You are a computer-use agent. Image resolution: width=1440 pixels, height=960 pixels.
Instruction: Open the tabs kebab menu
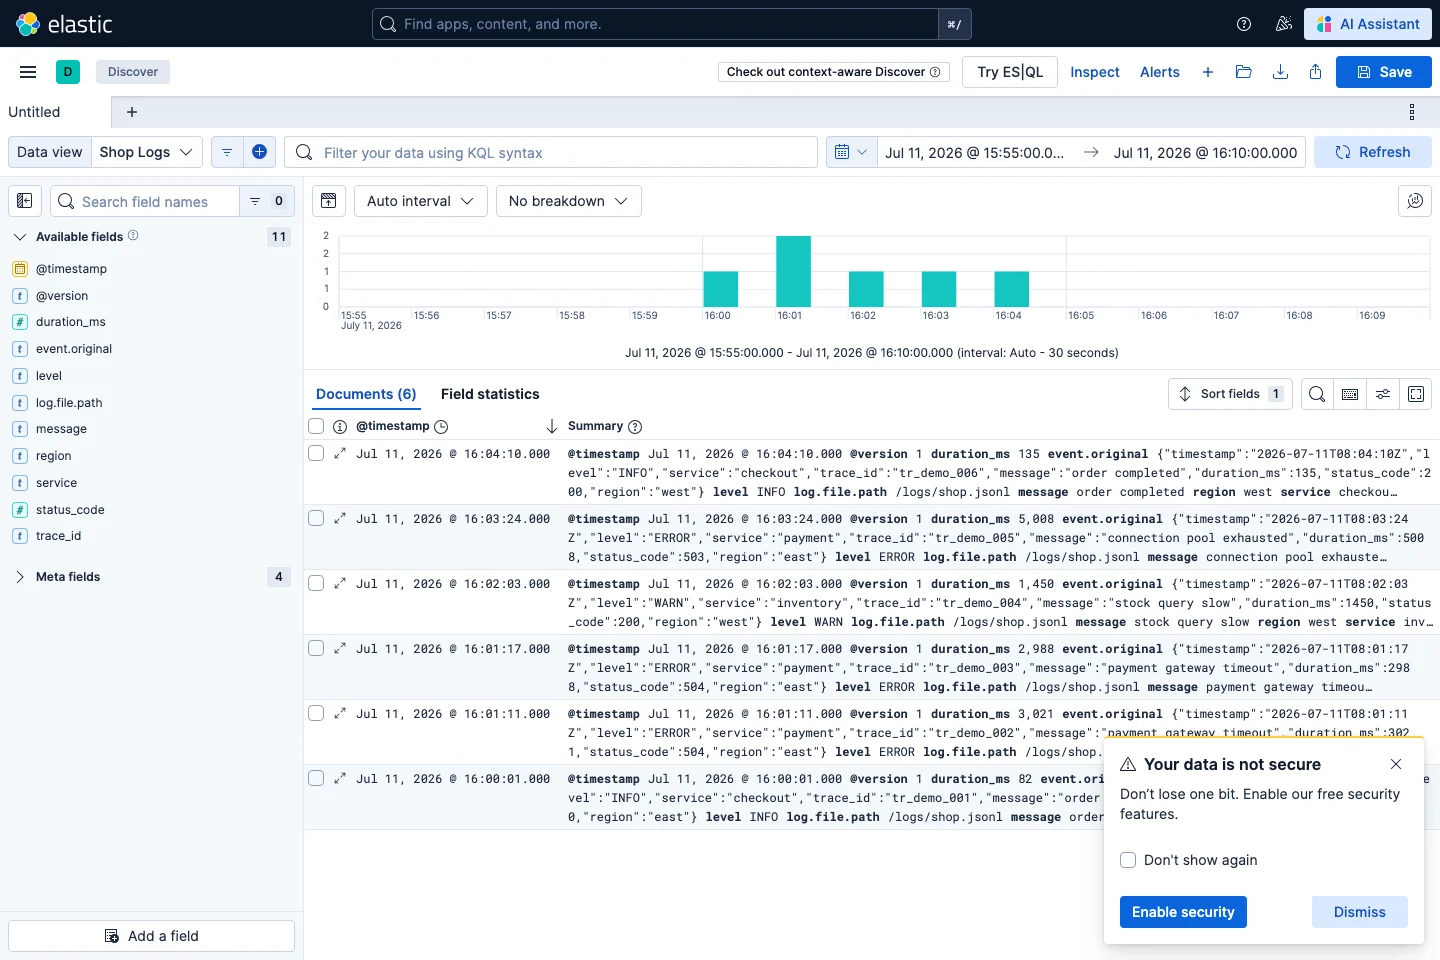1412,112
